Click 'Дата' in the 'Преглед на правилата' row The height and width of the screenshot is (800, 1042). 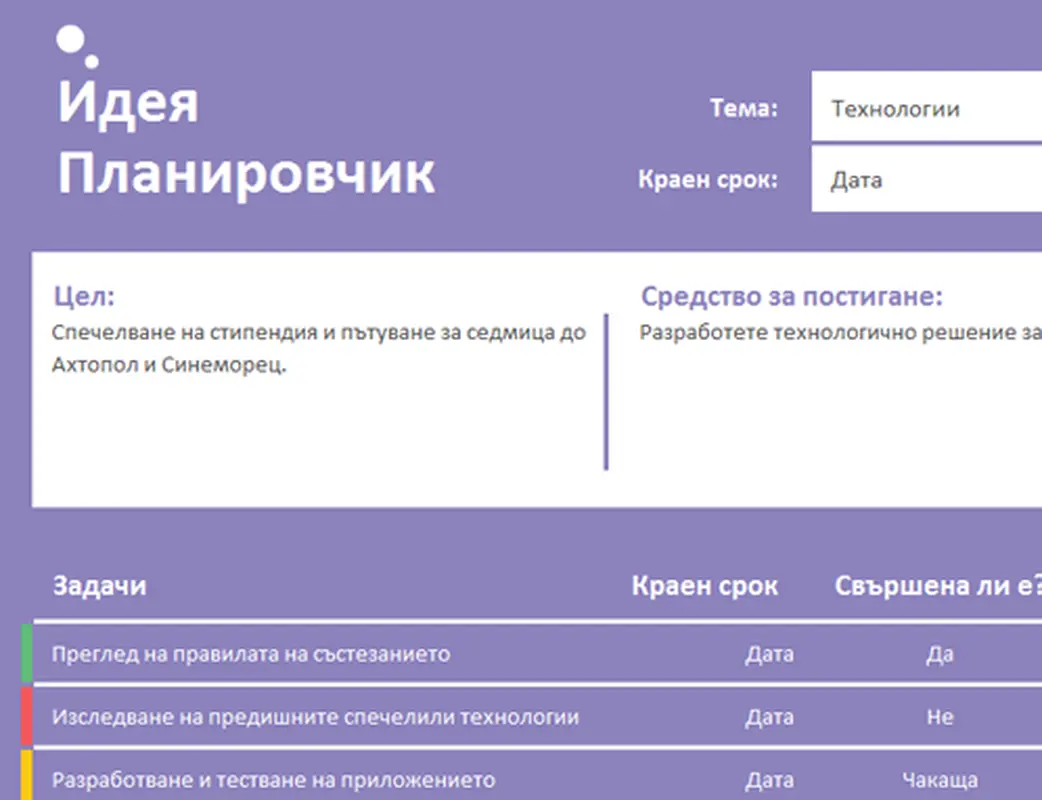pyautogui.click(x=769, y=654)
